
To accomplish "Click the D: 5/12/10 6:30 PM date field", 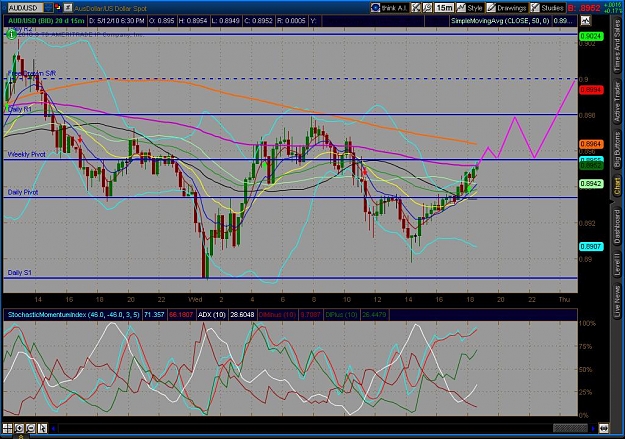I will [x=116, y=21].
